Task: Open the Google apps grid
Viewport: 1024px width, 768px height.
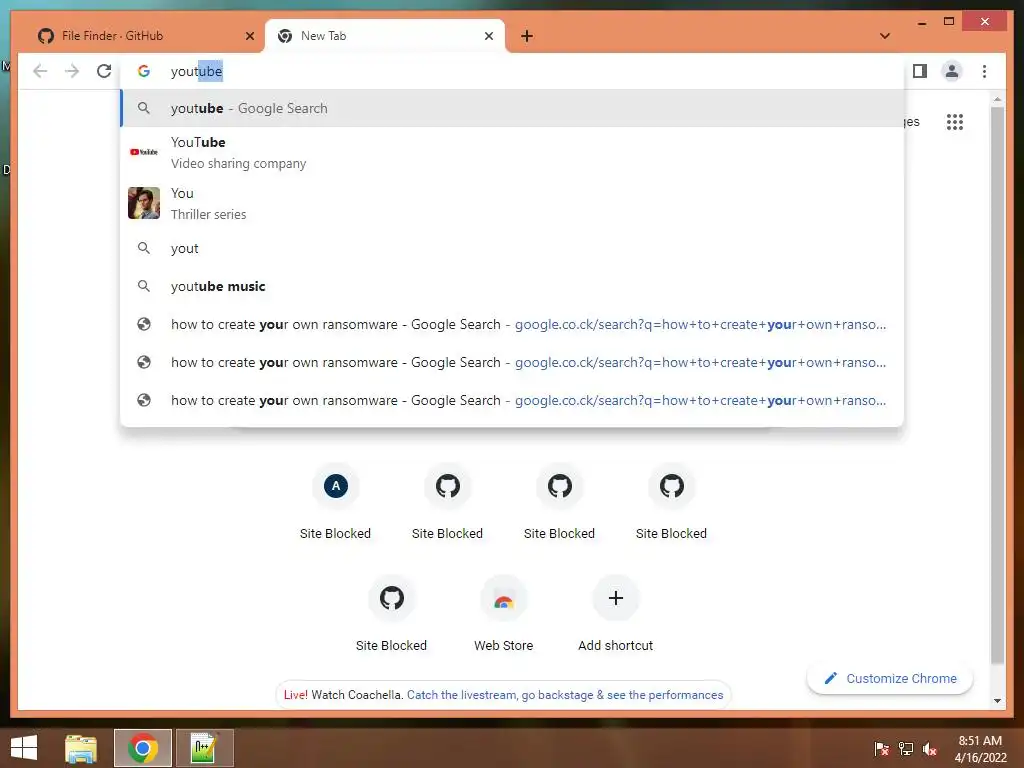Action: [955, 122]
